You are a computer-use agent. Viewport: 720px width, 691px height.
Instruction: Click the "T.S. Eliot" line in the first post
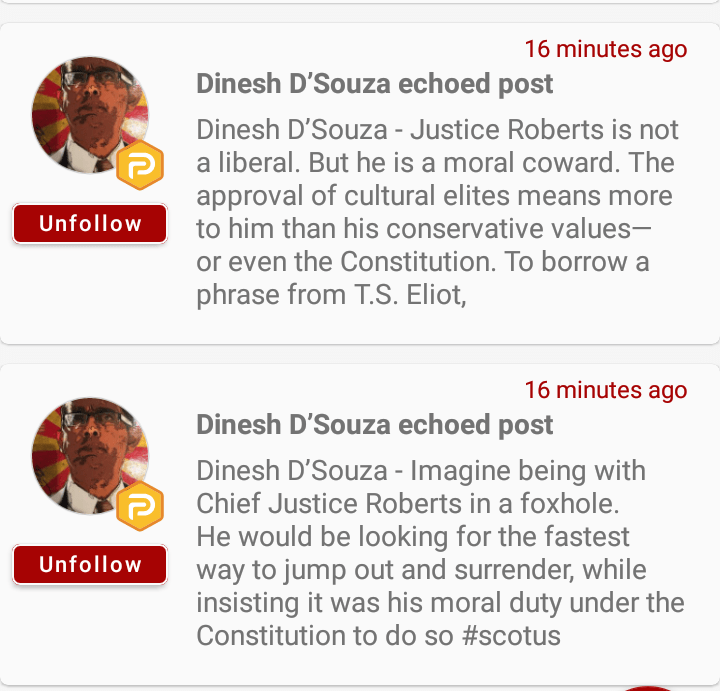[331, 295]
